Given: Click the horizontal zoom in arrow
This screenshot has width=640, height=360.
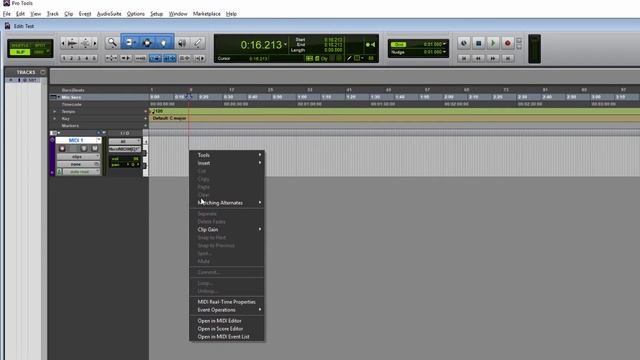Looking at the screenshot, I should tap(95, 43).
